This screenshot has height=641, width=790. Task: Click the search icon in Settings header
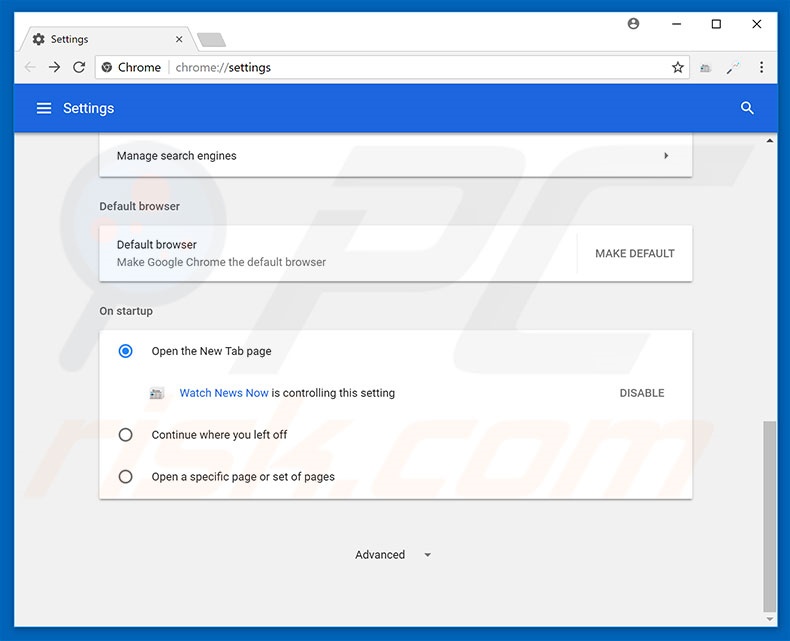[747, 108]
